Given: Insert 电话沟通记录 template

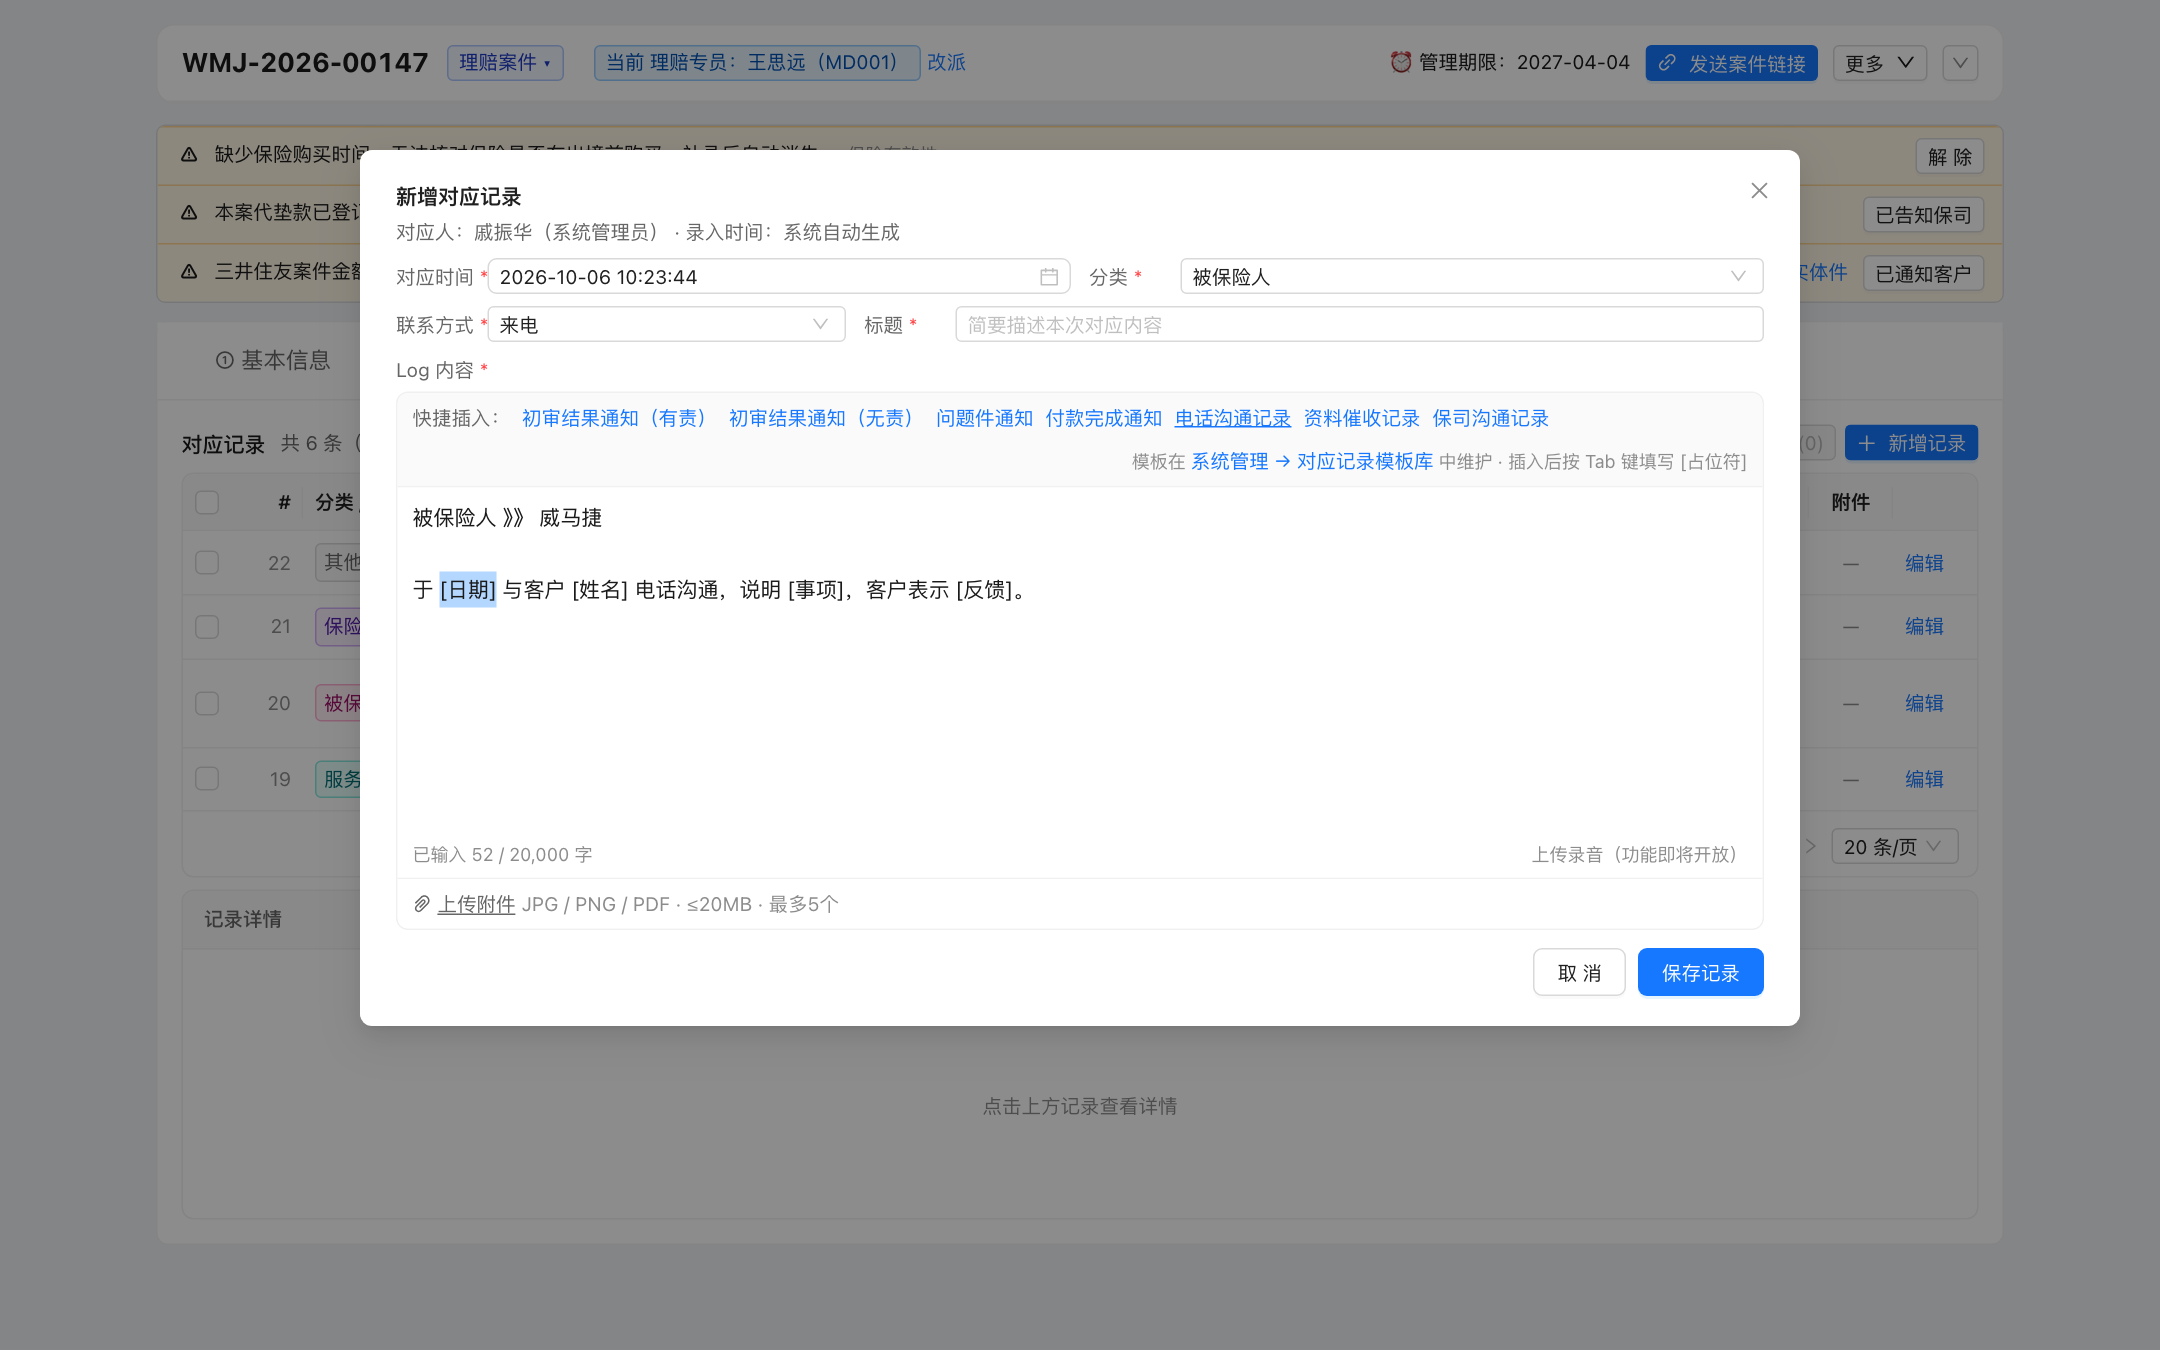Looking at the screenshot, I should click(x=1233, y=418).
